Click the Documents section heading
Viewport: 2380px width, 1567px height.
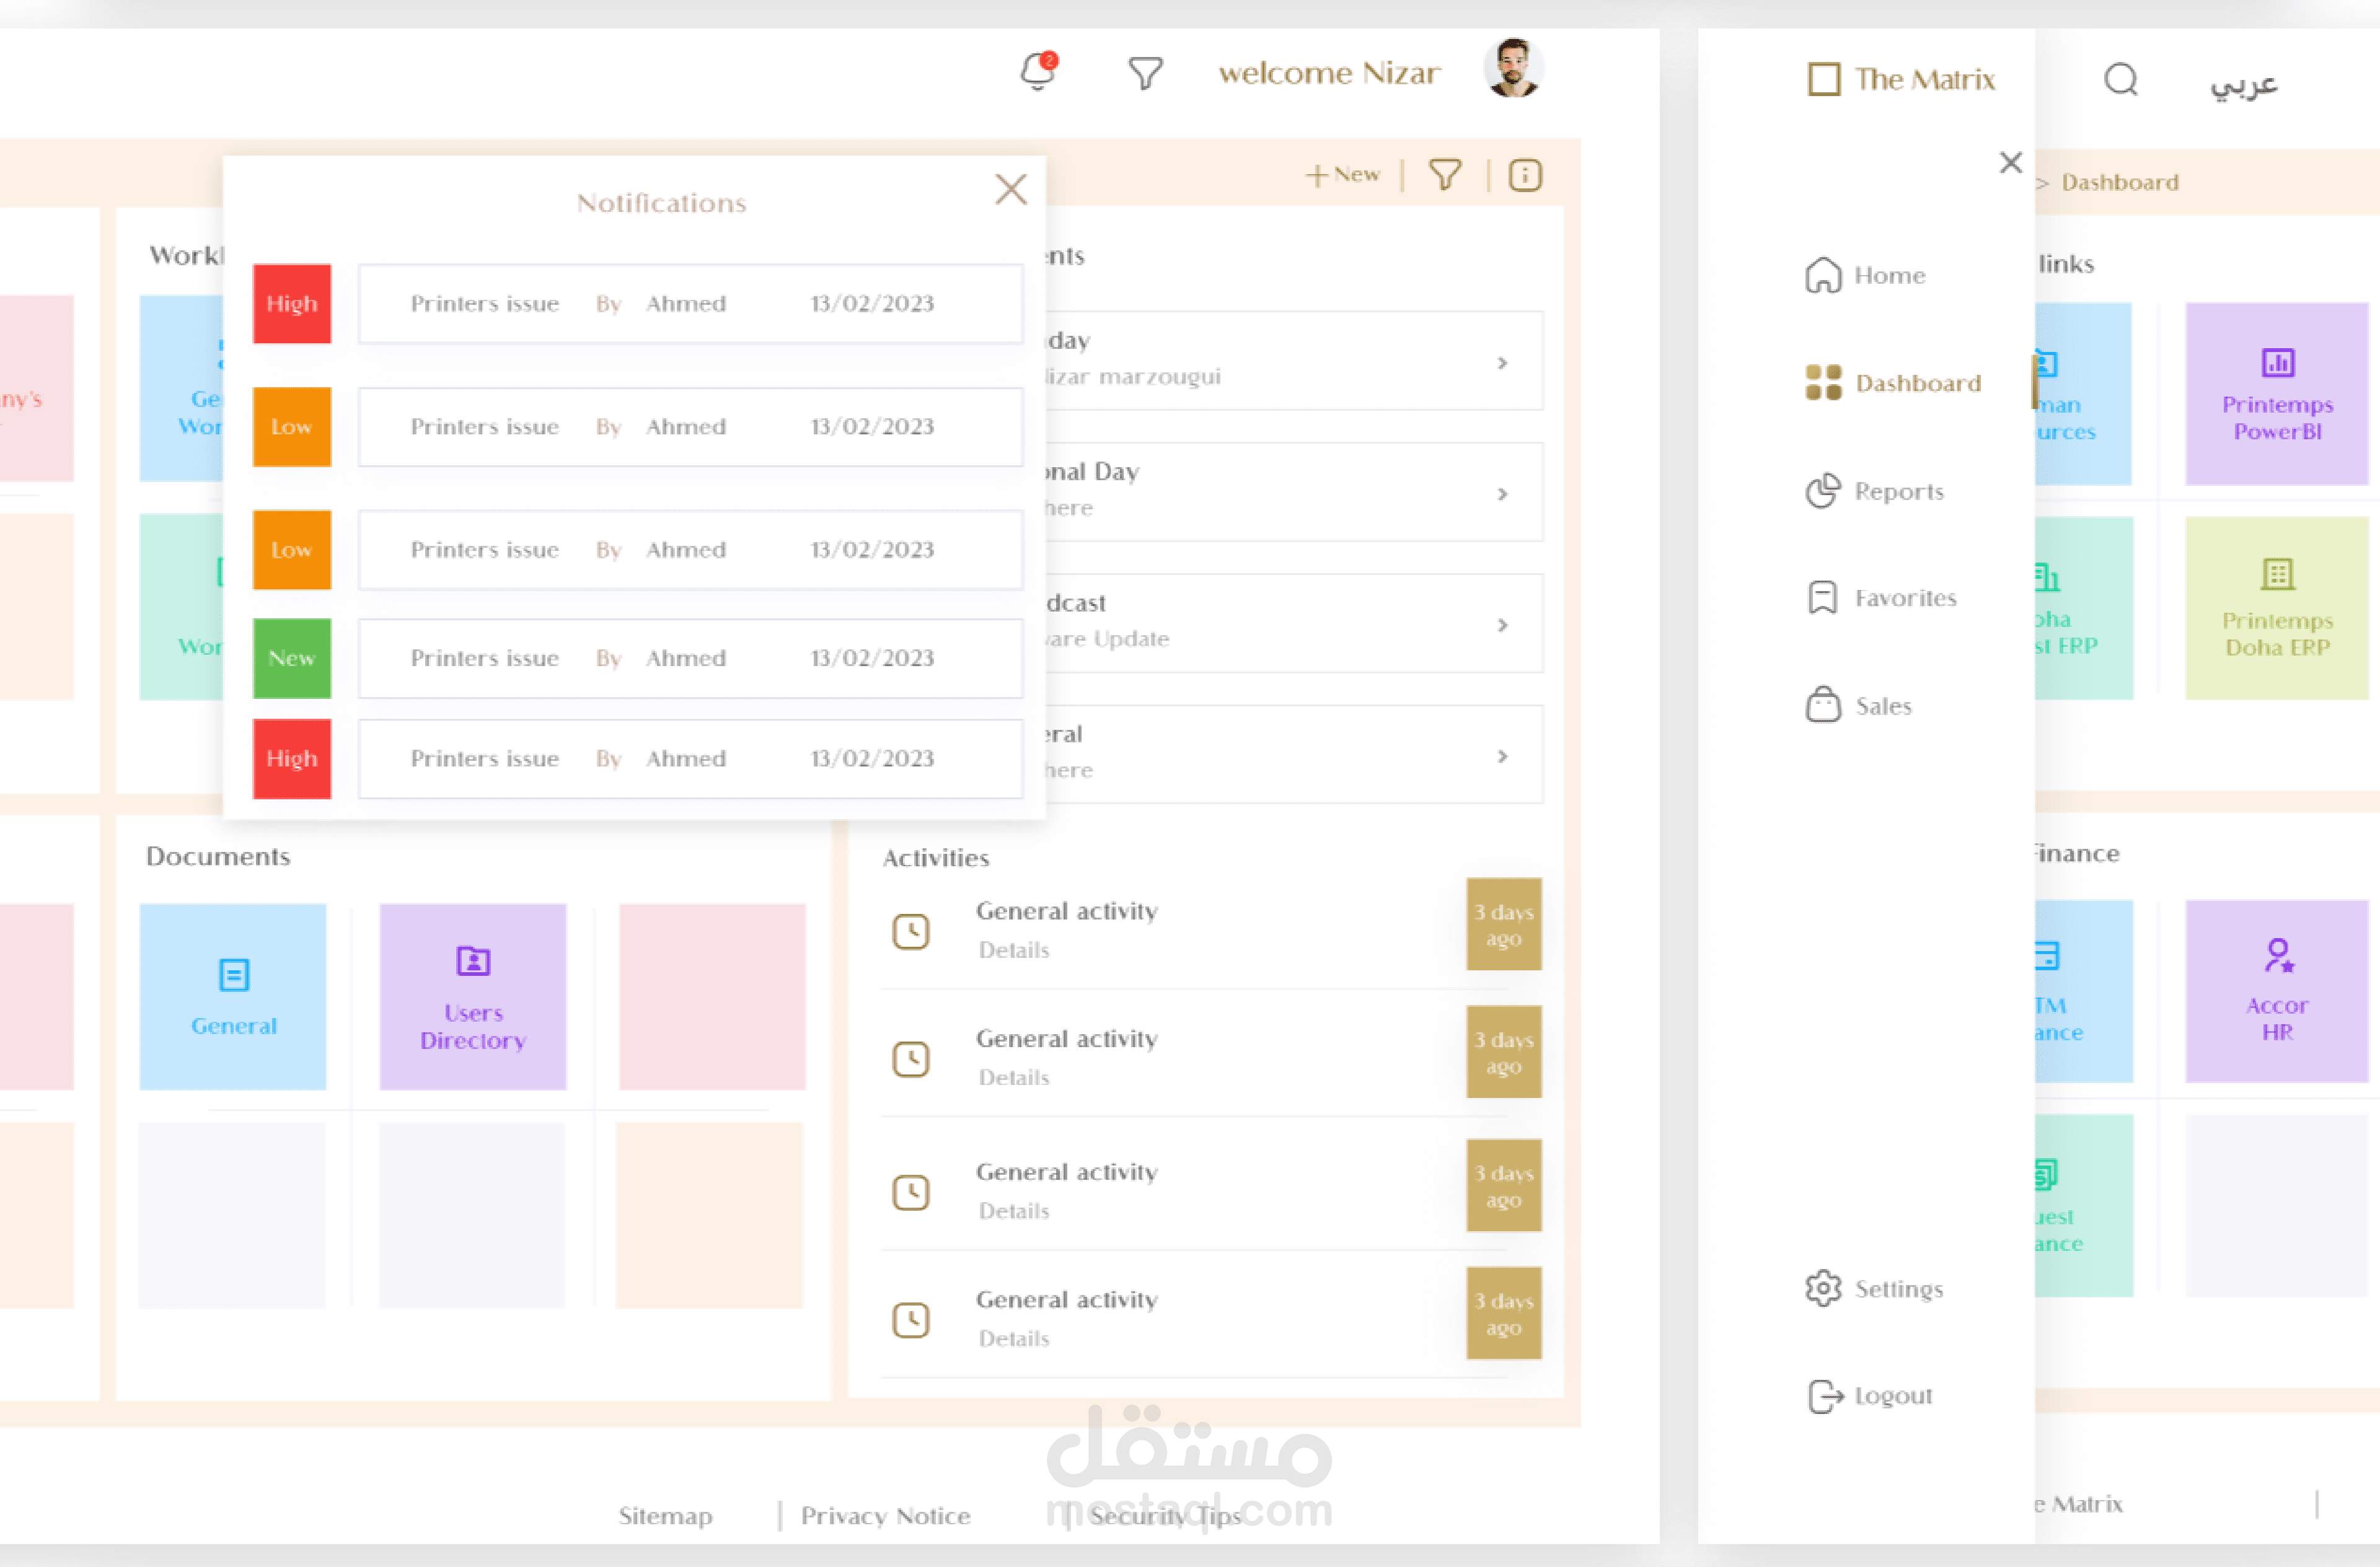(218, 856)
